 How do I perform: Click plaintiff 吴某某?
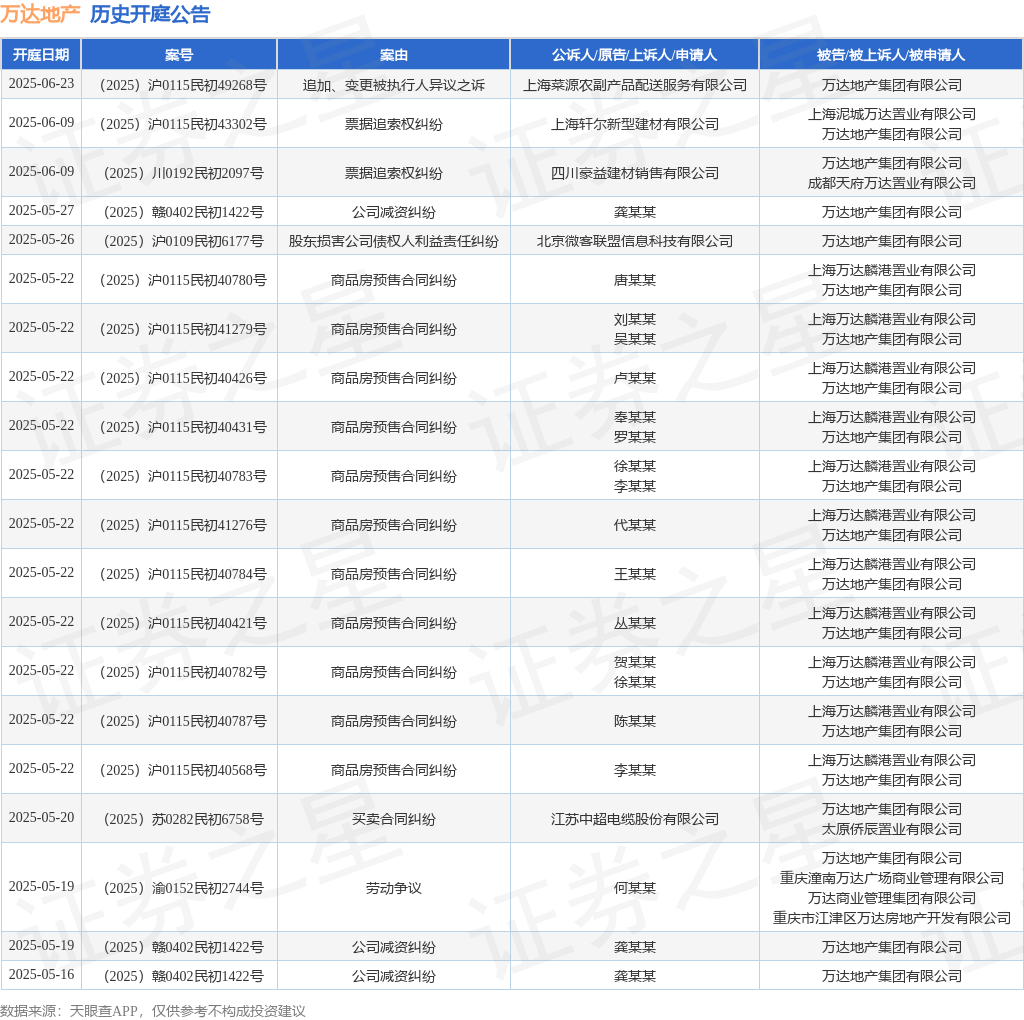coord(635,340)
